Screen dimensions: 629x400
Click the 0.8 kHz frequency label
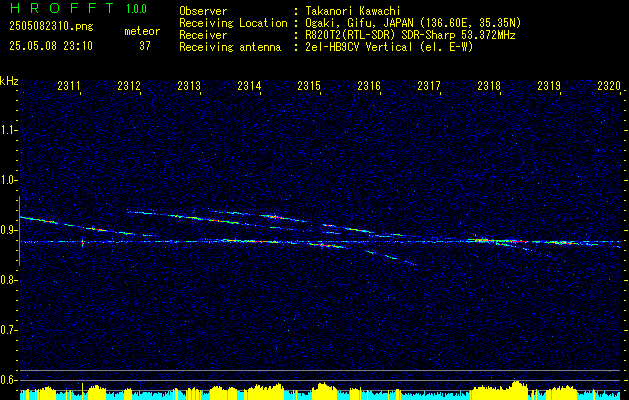[8, 280]
